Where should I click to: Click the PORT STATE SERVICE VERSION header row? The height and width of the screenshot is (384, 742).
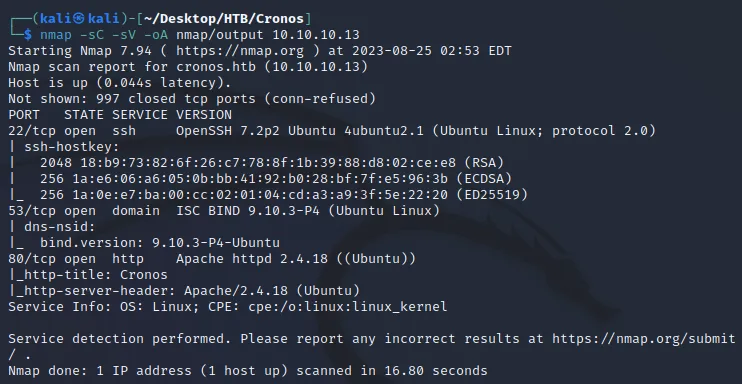pyautogui.click(x=120, y=115)
